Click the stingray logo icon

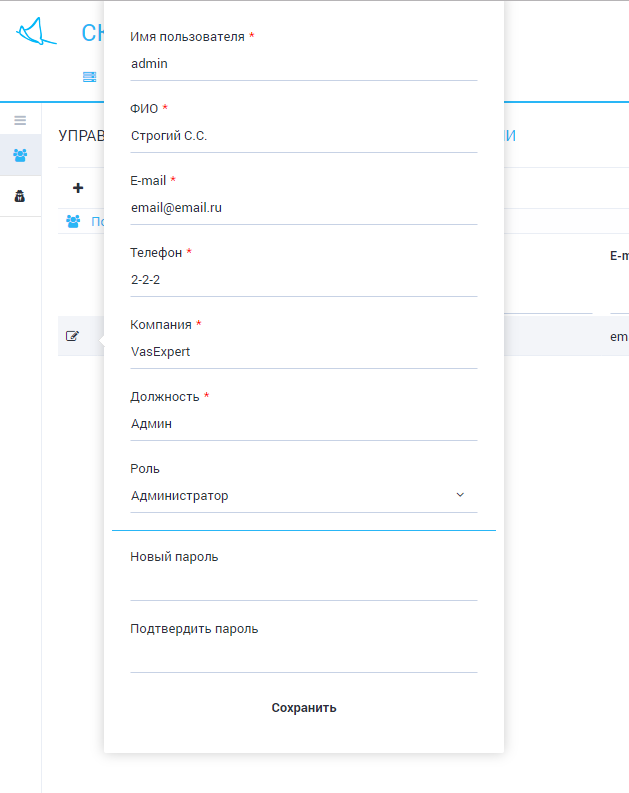tap(36, 32)
